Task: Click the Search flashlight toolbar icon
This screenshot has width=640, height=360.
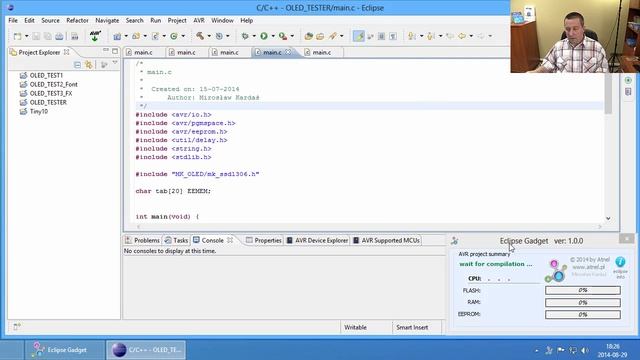Action: 333,36
